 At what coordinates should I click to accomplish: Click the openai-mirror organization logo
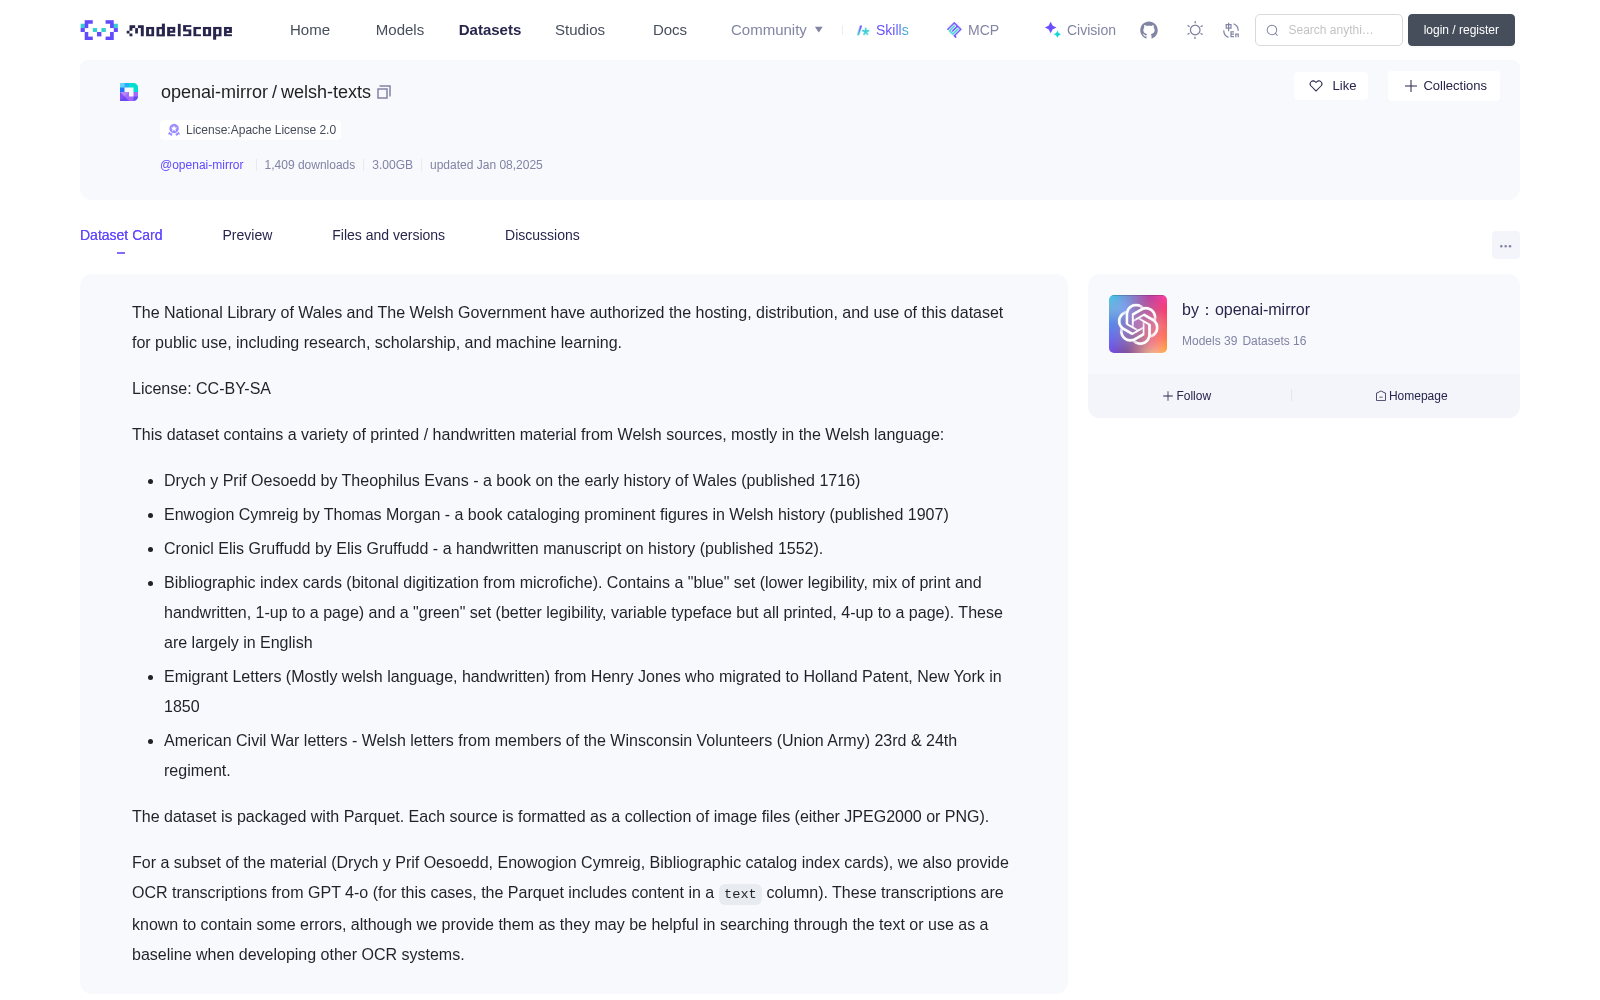(x=1138, y=324)
